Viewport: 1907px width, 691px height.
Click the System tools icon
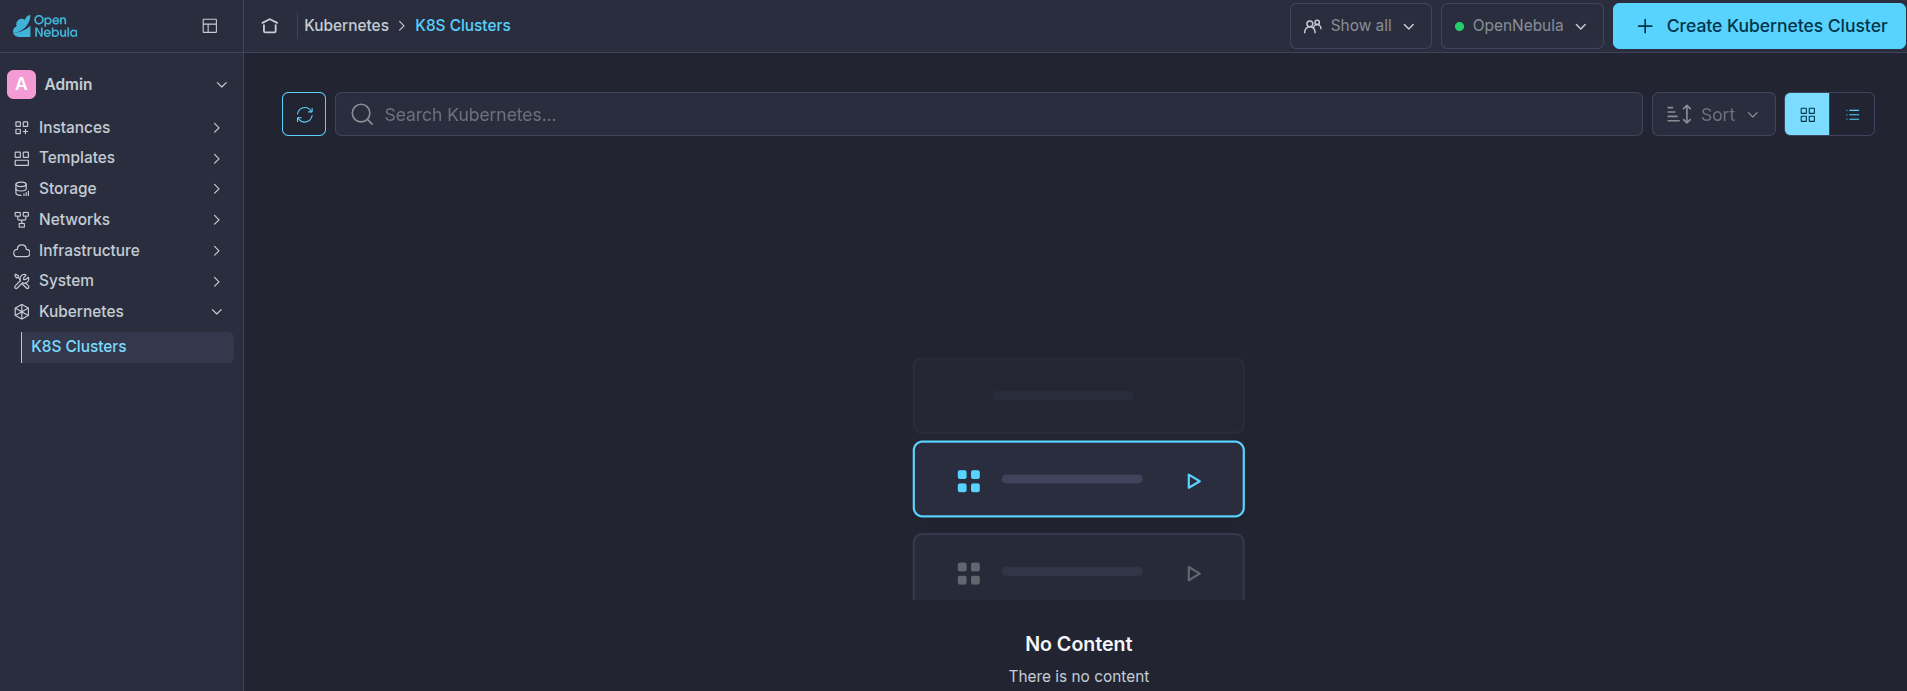click(x=22, y=281)
